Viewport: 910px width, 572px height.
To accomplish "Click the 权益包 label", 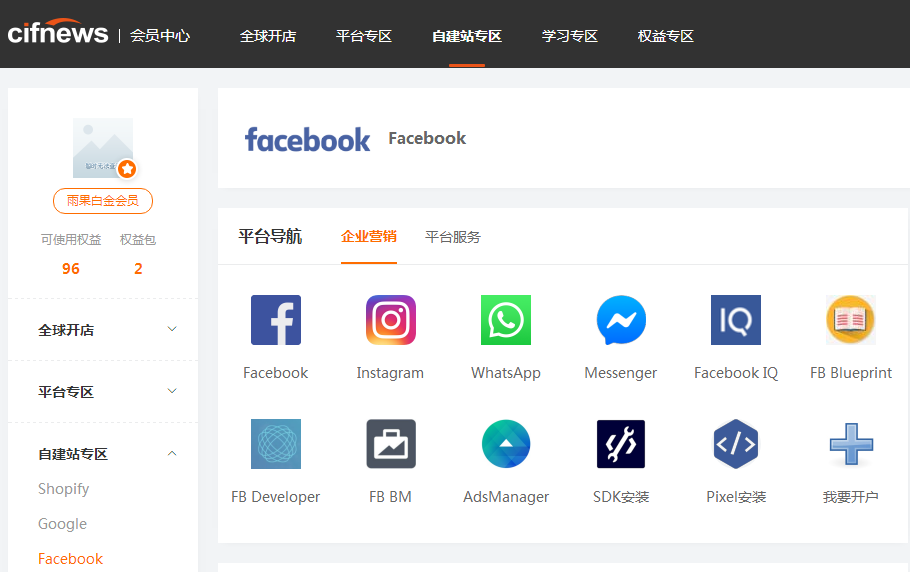I will pyautogui.click(x=138, y=240).
